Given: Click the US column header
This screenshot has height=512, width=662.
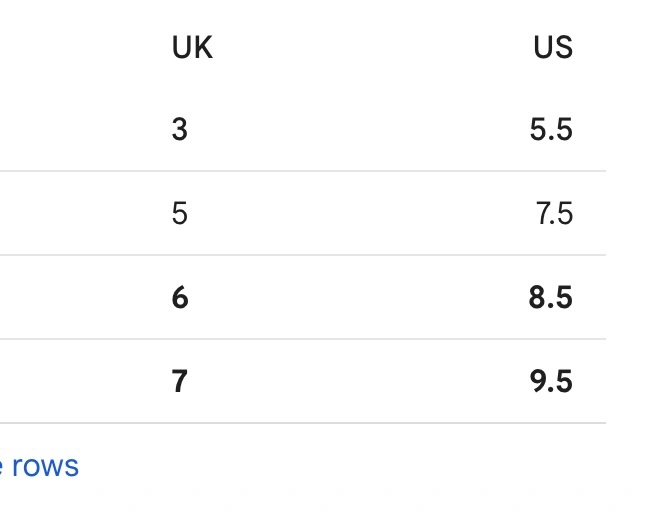Looking at the screenshot, I should pos(553,47).
